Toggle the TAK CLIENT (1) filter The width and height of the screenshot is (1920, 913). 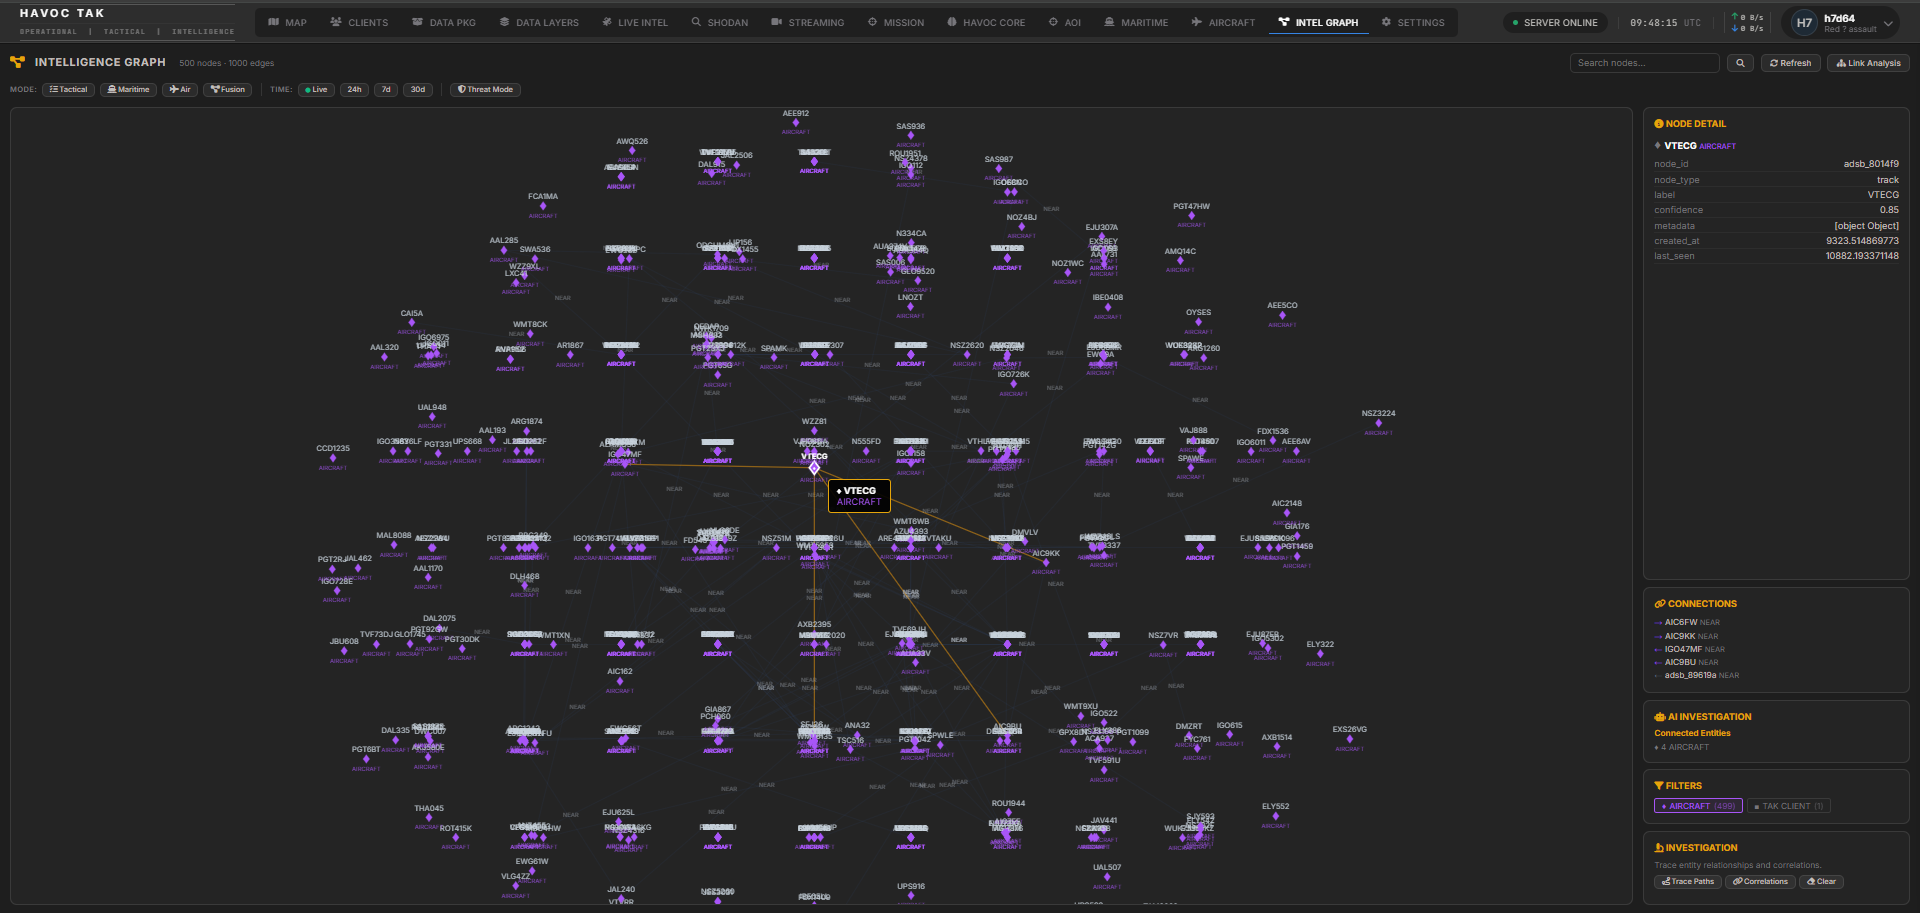pos(1789,806)
